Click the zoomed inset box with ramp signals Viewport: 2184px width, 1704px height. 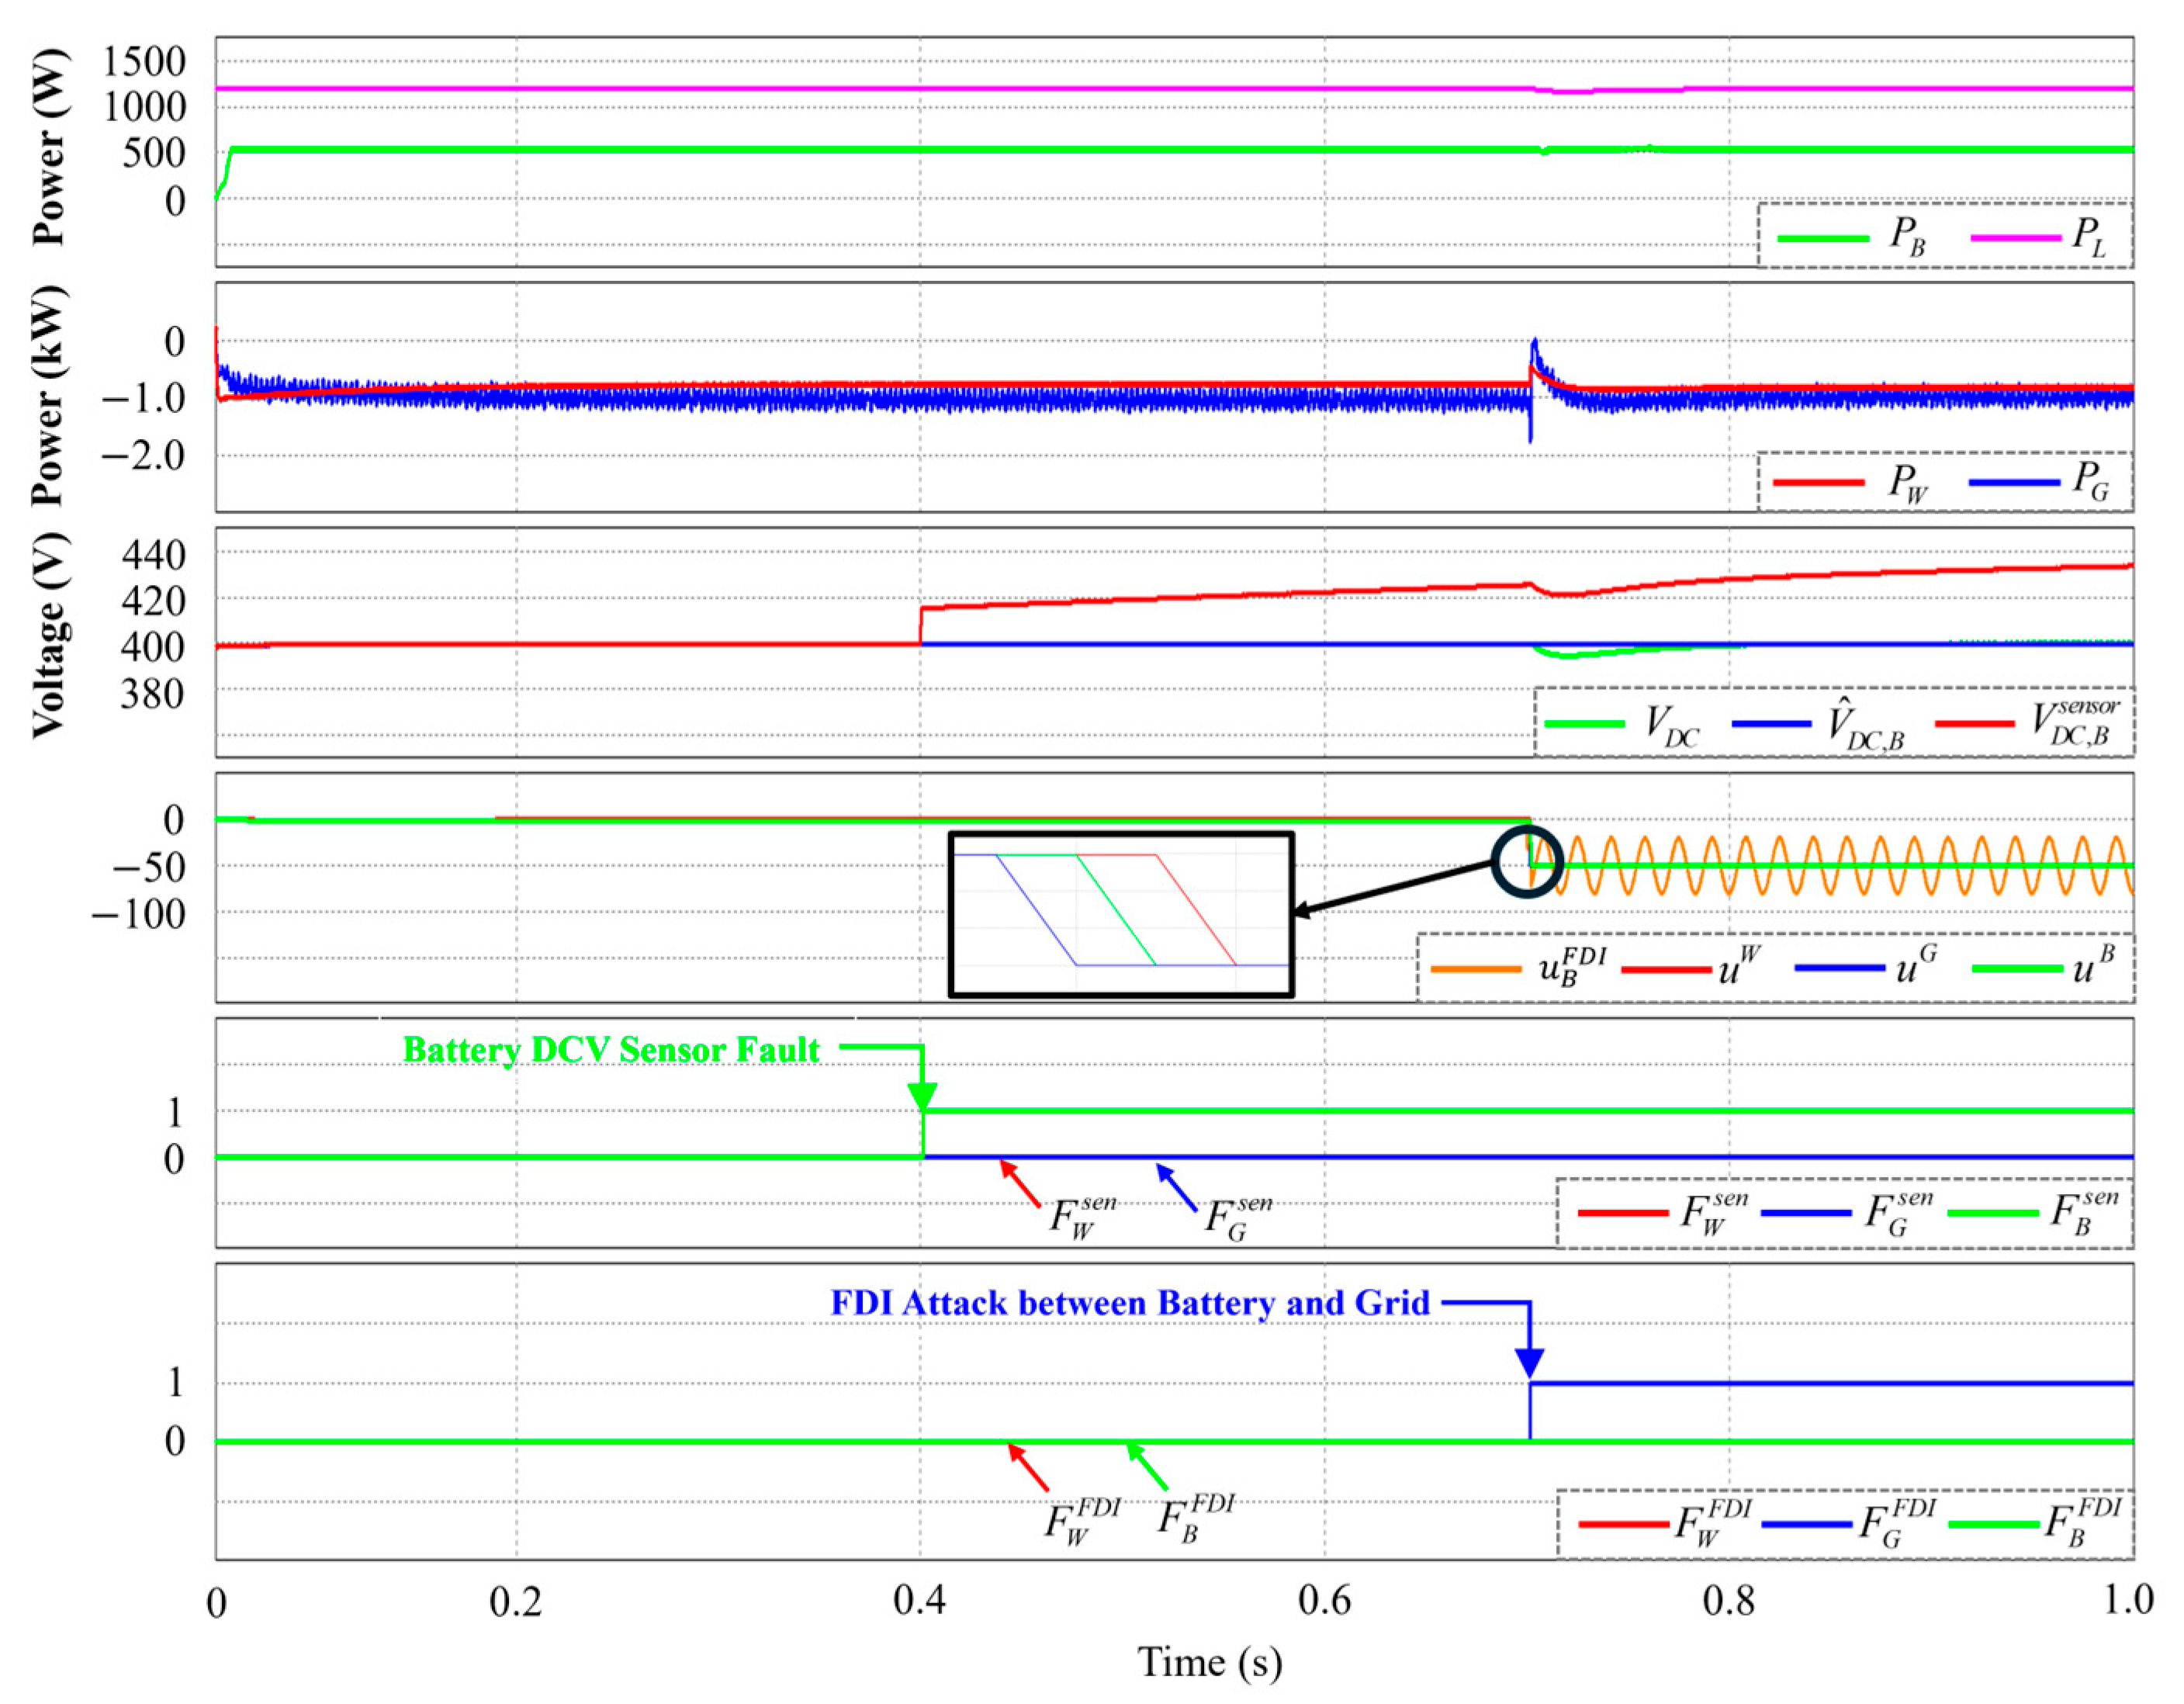pos(1121,914)
